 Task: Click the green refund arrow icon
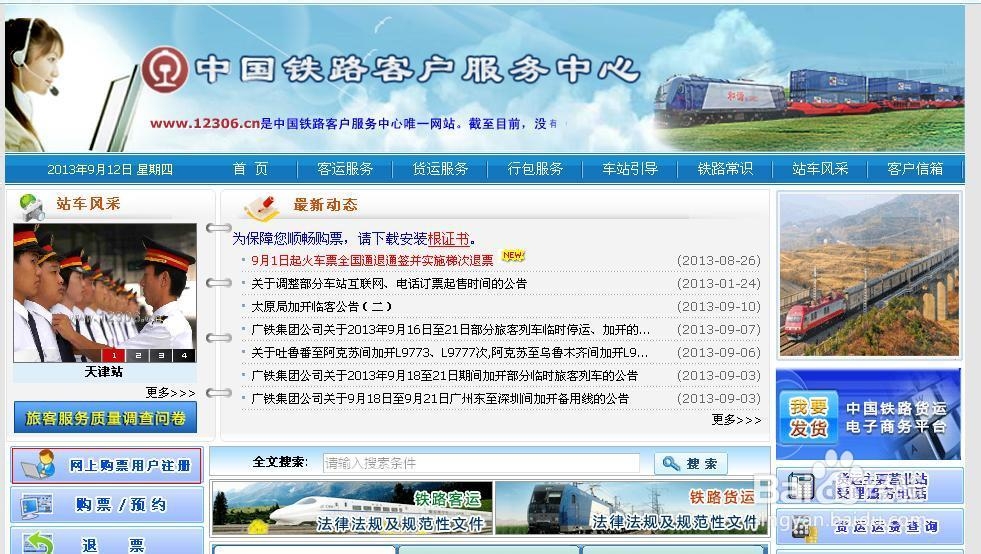[37, 543]
